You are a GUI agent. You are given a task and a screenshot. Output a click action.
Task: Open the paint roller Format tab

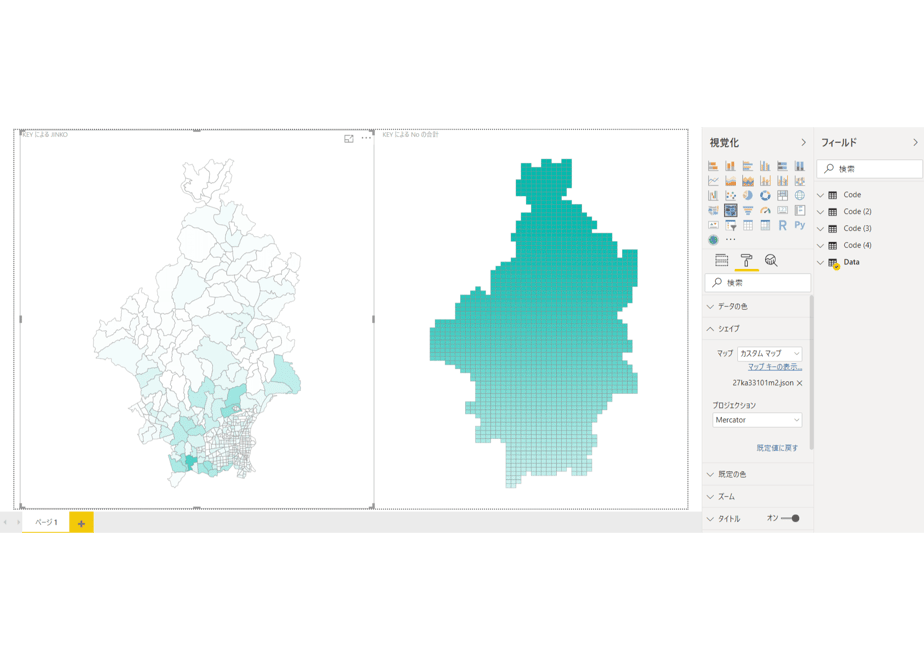[x=746, y=260]
